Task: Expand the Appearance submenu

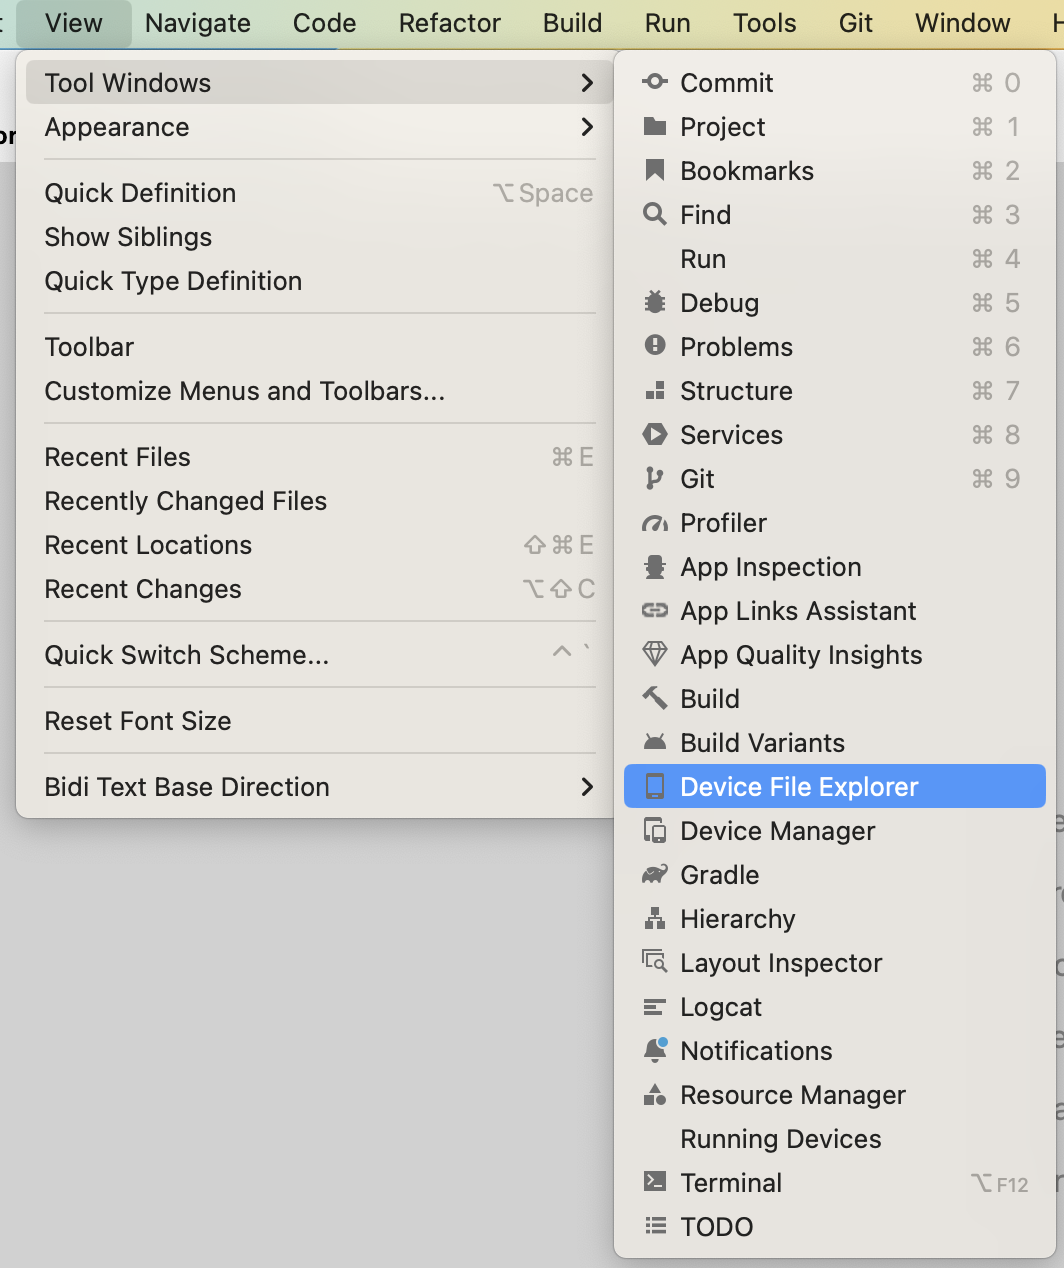Action: (x=587, y=127)
